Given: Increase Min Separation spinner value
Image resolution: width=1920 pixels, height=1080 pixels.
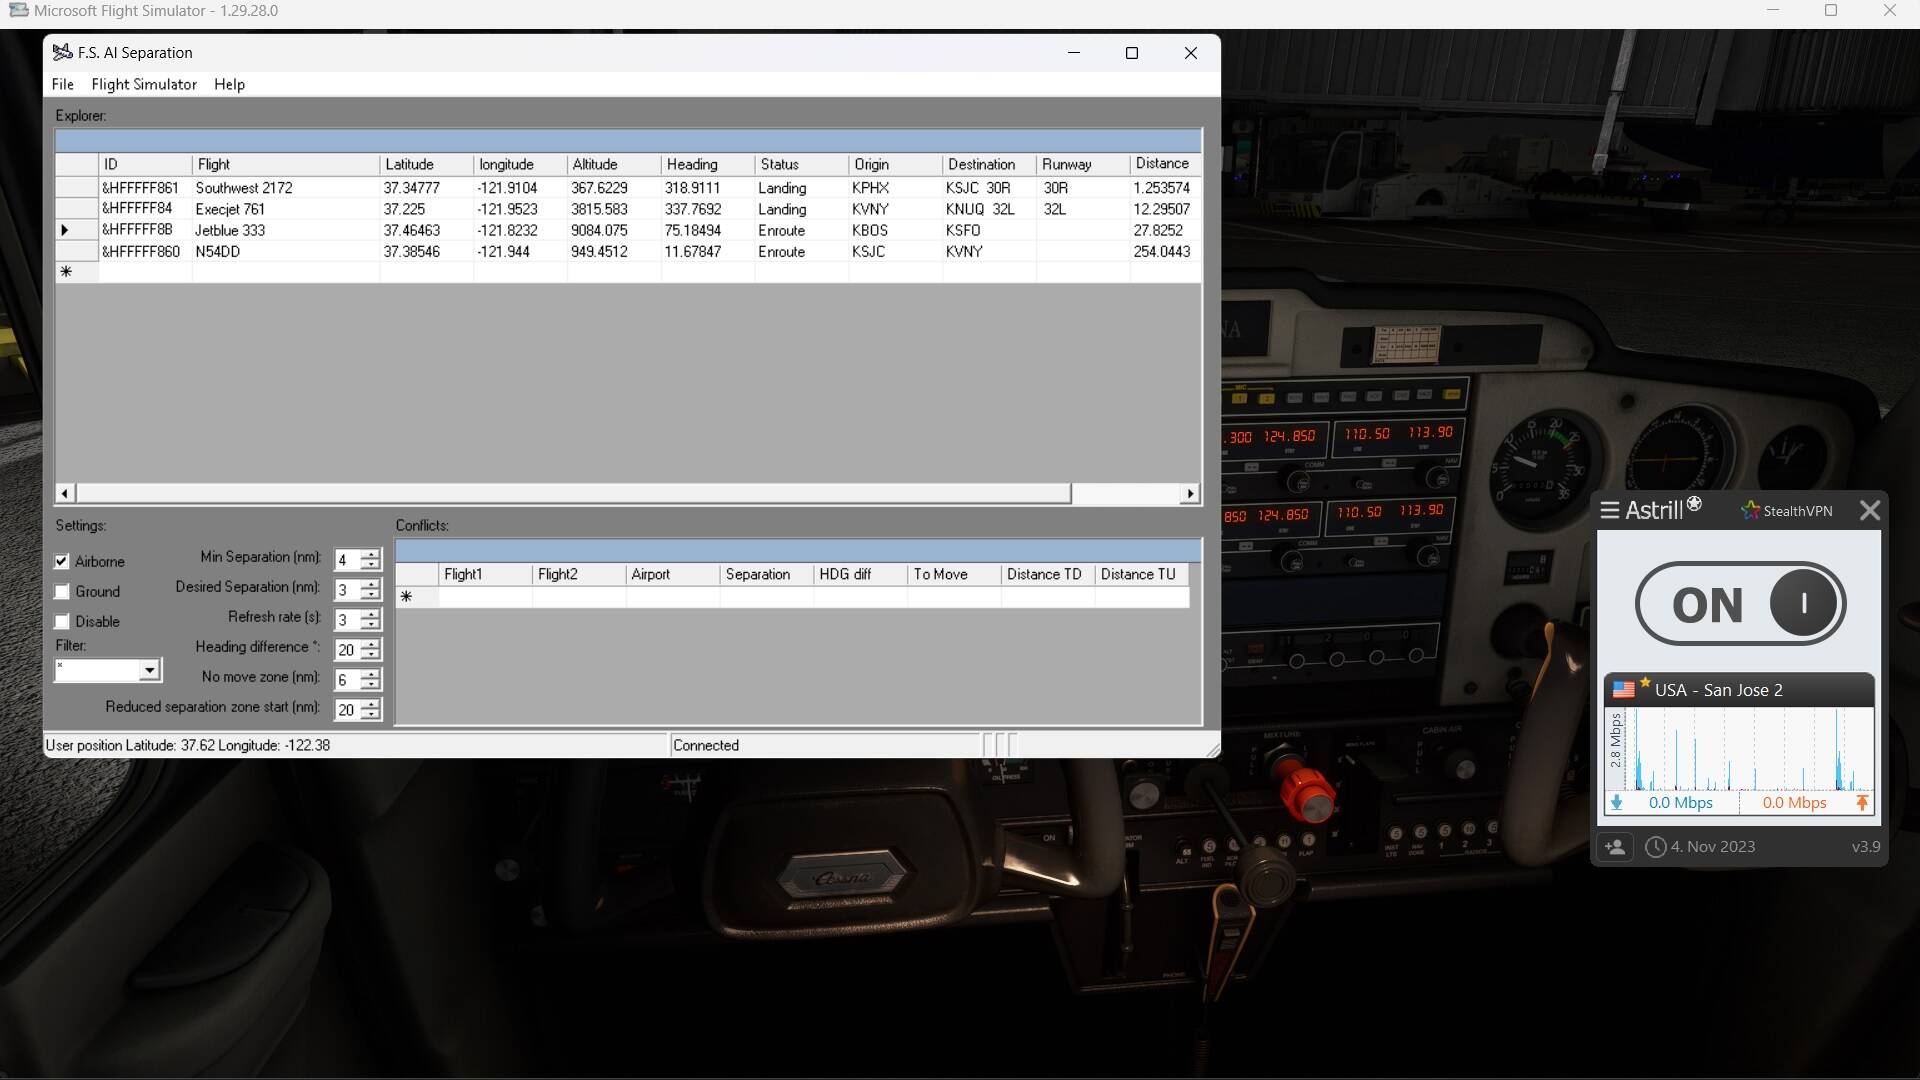Looking at the screenshot, I should 370,554.
